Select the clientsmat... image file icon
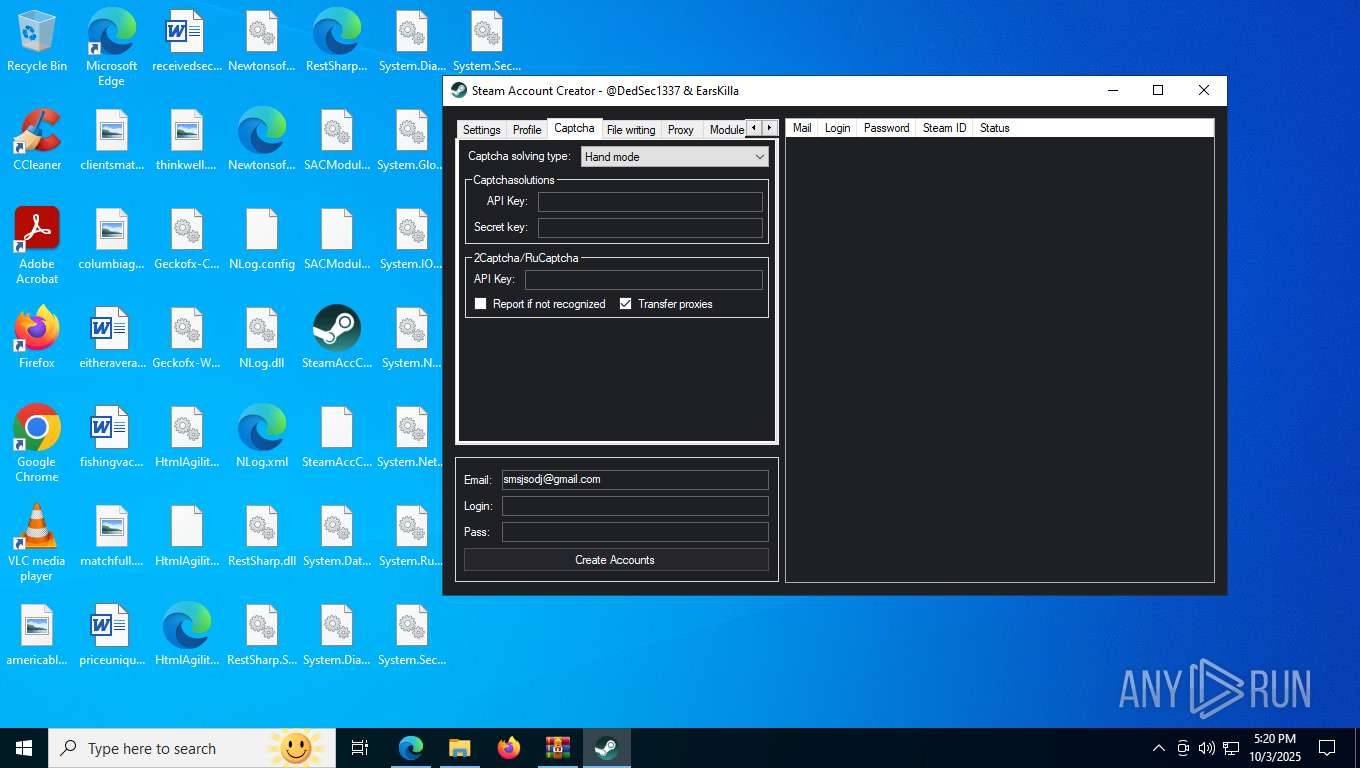 pyautogui.click(x=112, y=141)
